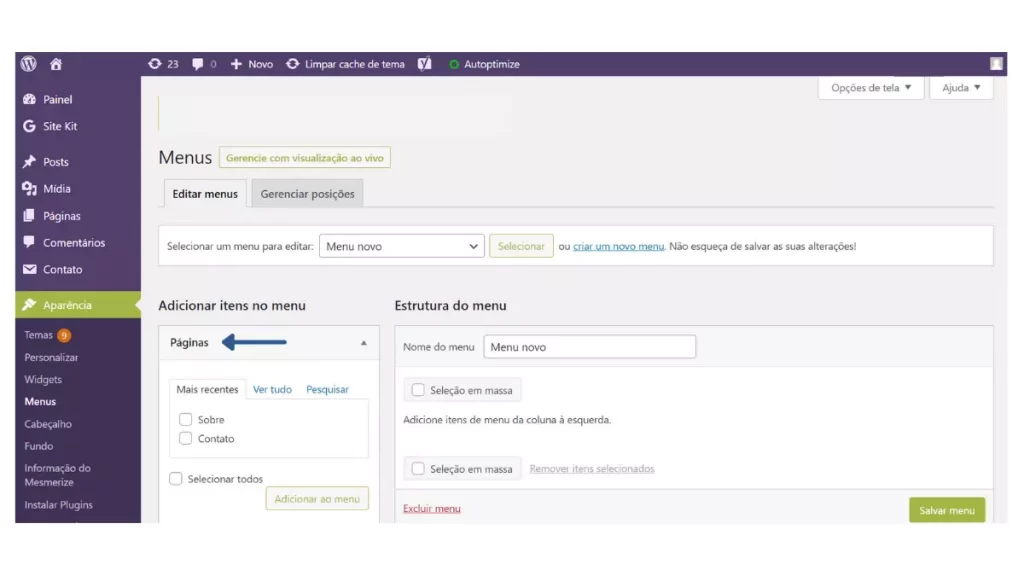Open Informação do Mesmerize item
Viewport: 1024px width, 576px height.
click(x=57, y=475)
